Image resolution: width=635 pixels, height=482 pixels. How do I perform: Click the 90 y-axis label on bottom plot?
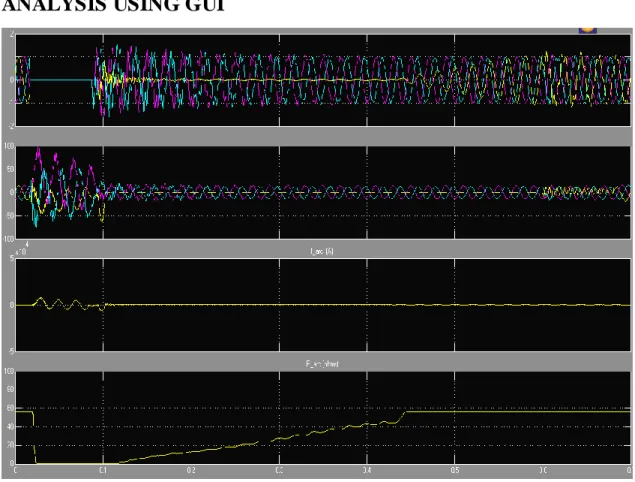10,389
